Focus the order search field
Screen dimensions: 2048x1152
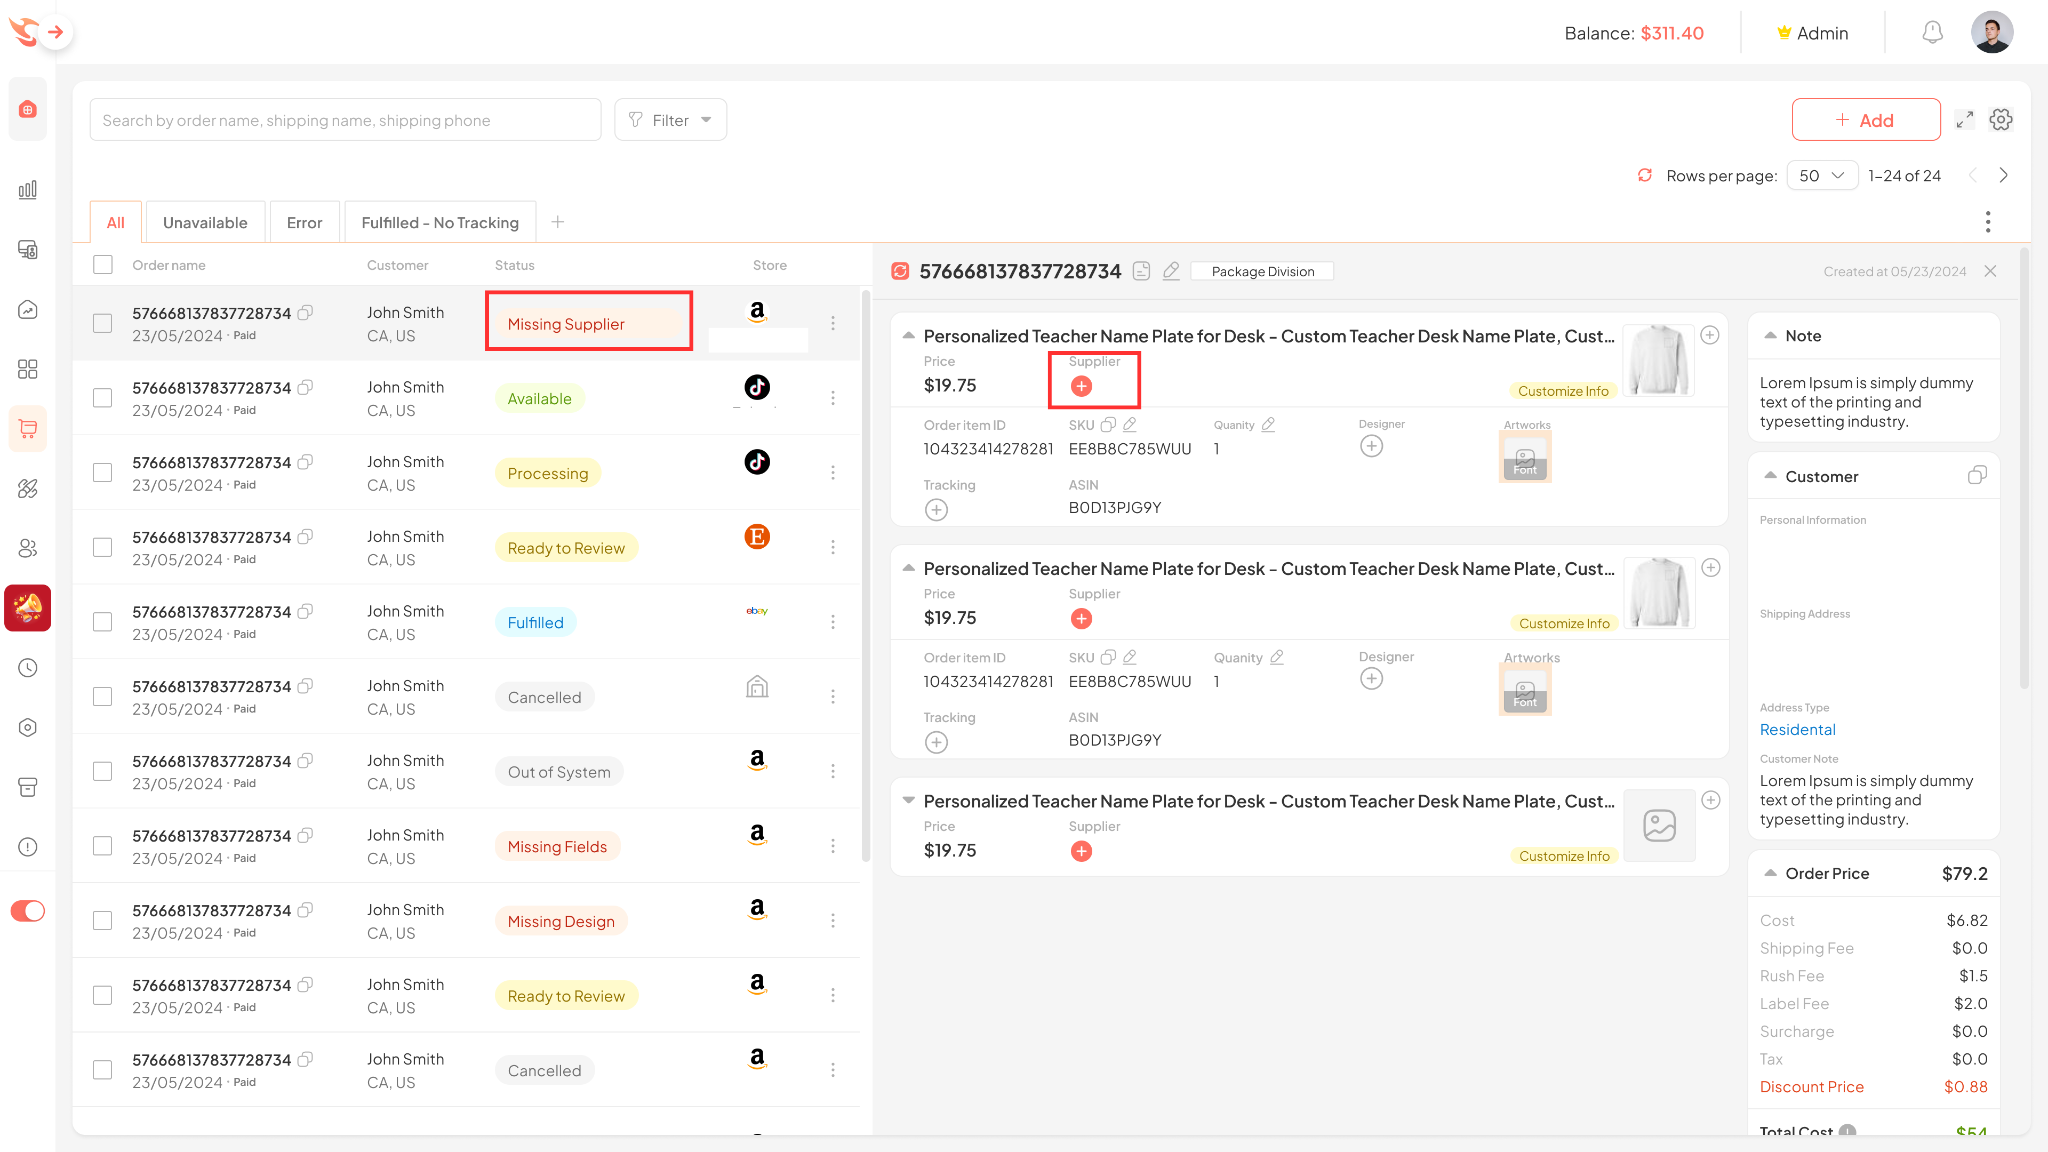345,120
